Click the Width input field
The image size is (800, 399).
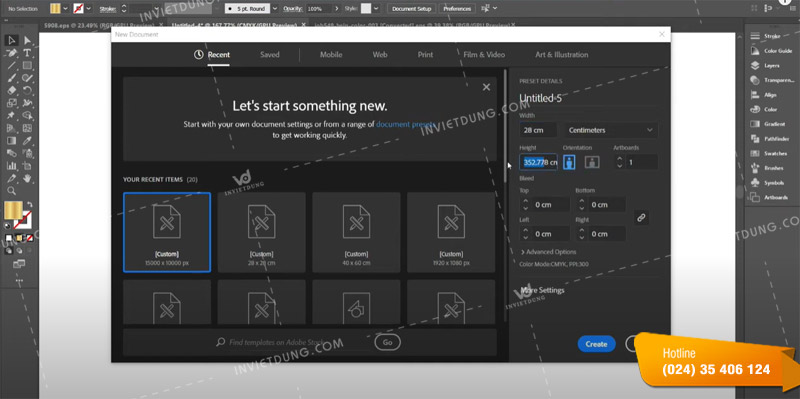pos(538,130)
